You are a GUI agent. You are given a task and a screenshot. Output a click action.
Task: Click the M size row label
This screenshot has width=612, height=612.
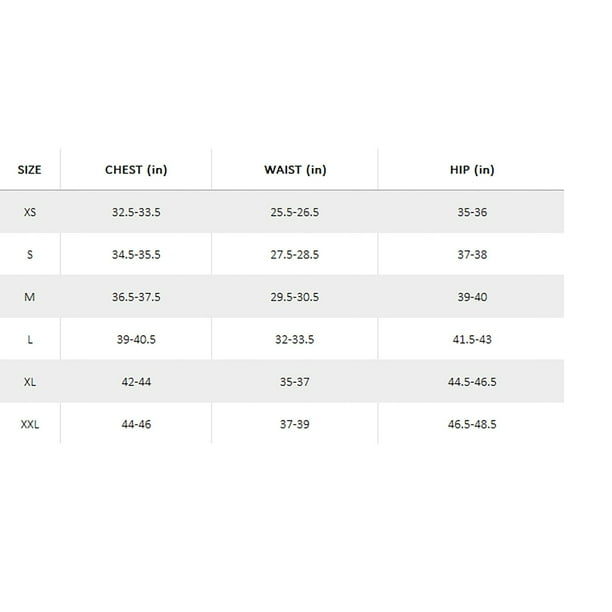[30, 297]
